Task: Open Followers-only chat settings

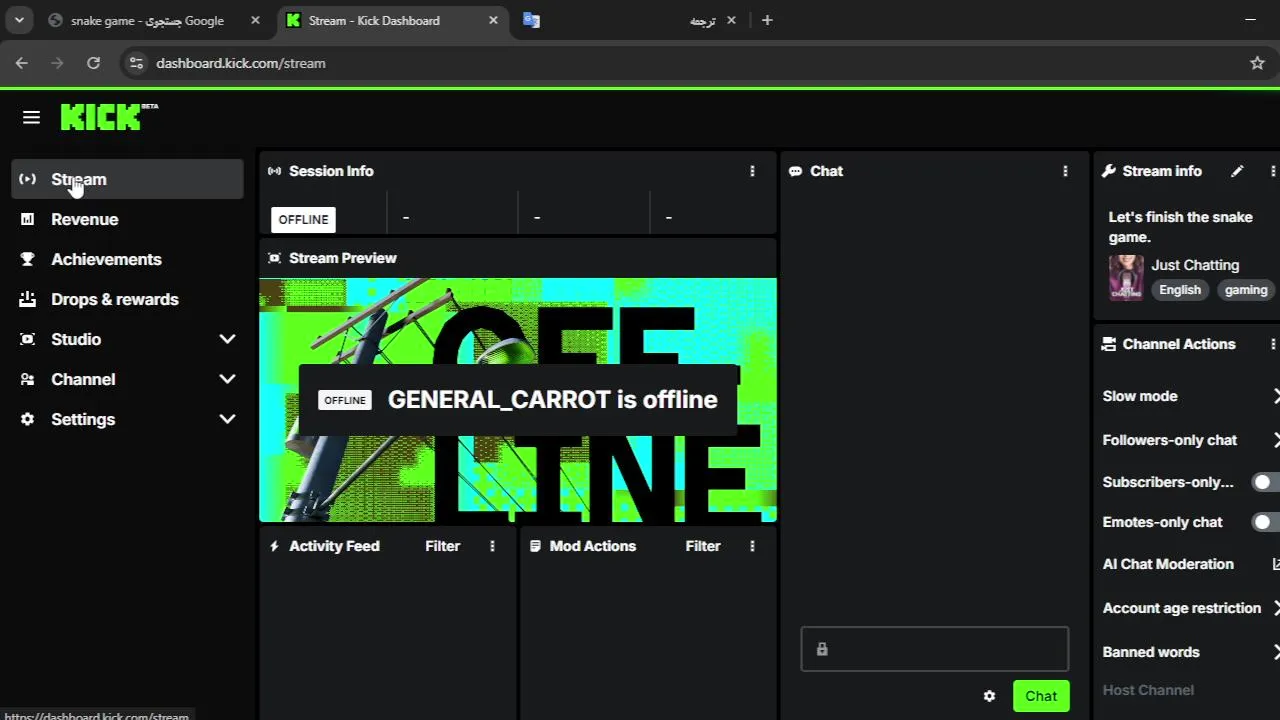Action: coord(1191,440)
